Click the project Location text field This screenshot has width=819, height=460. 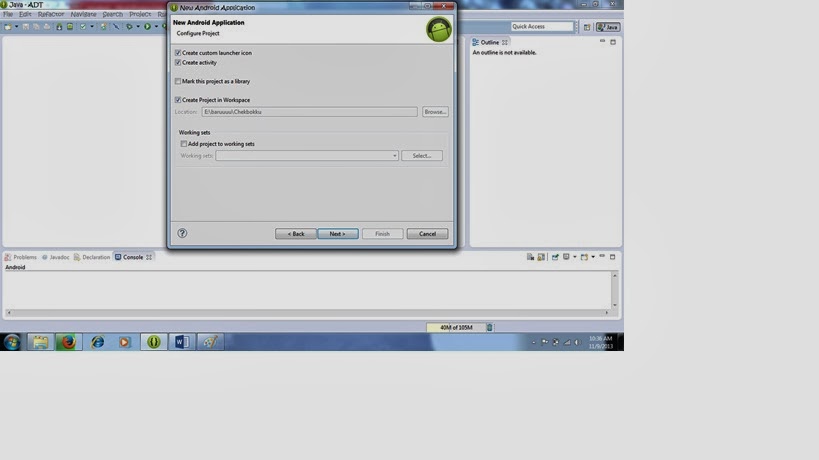tap(310, 112)
